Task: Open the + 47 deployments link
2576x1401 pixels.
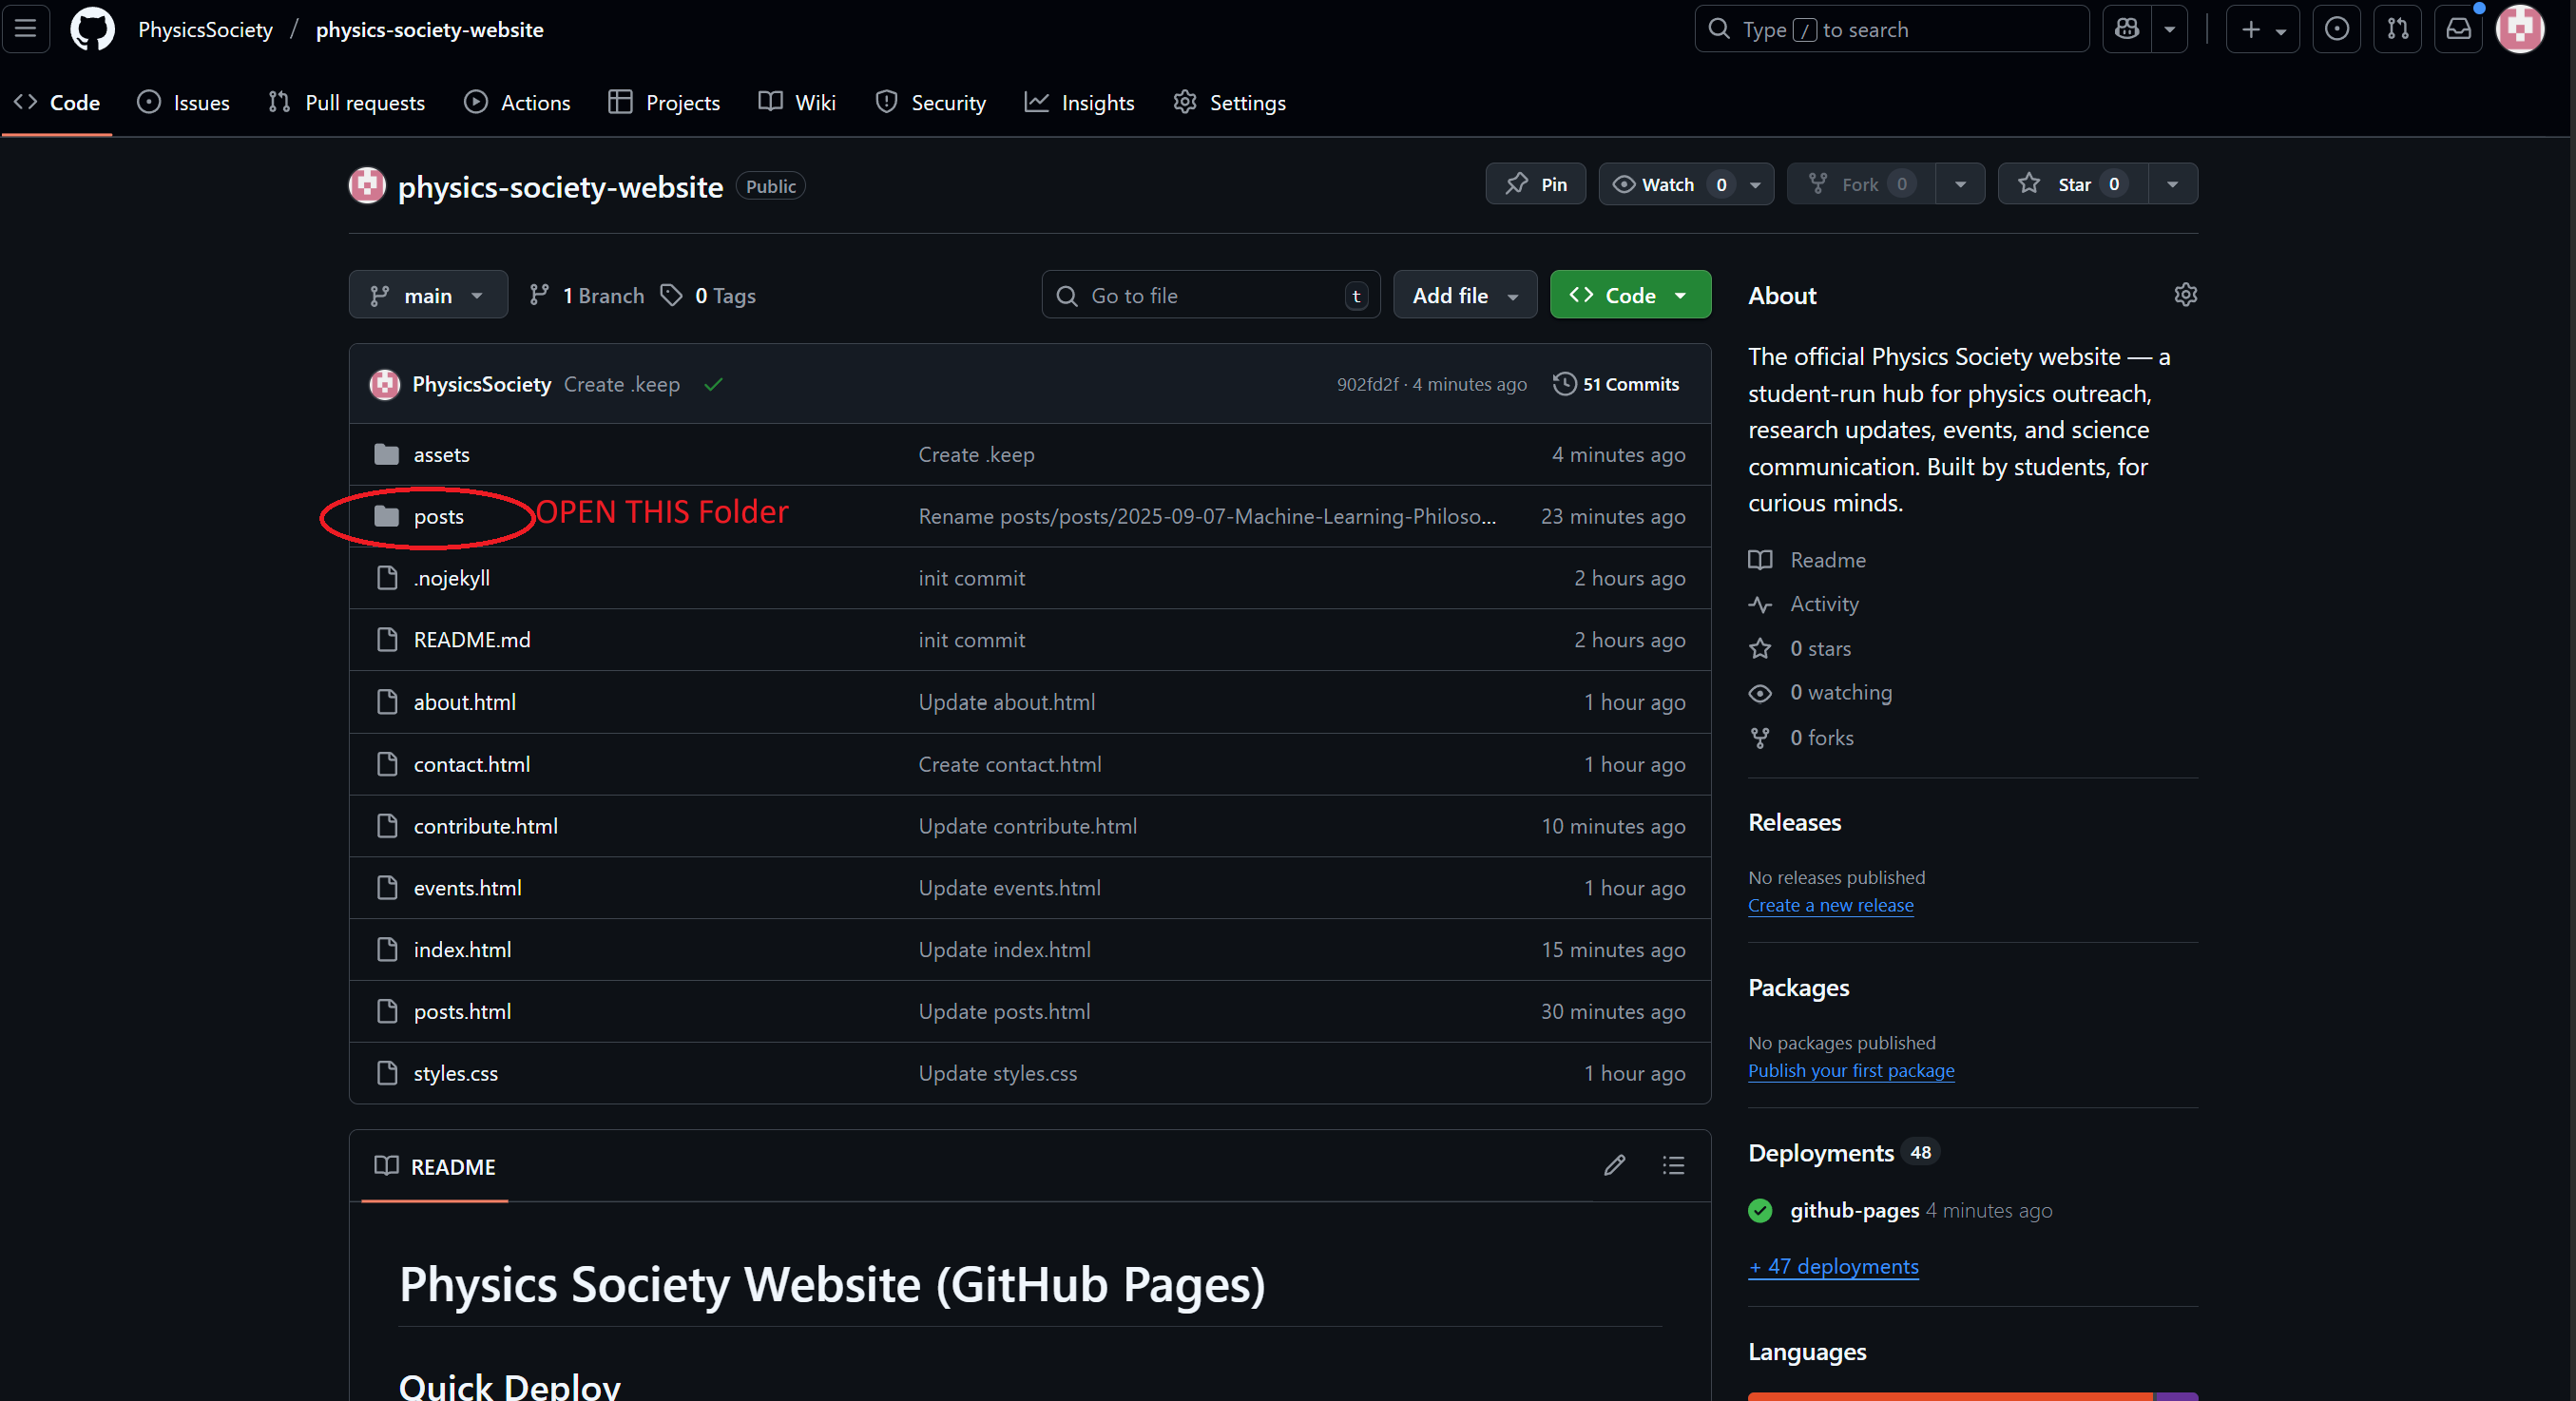Action: tap(1833, 1266)
